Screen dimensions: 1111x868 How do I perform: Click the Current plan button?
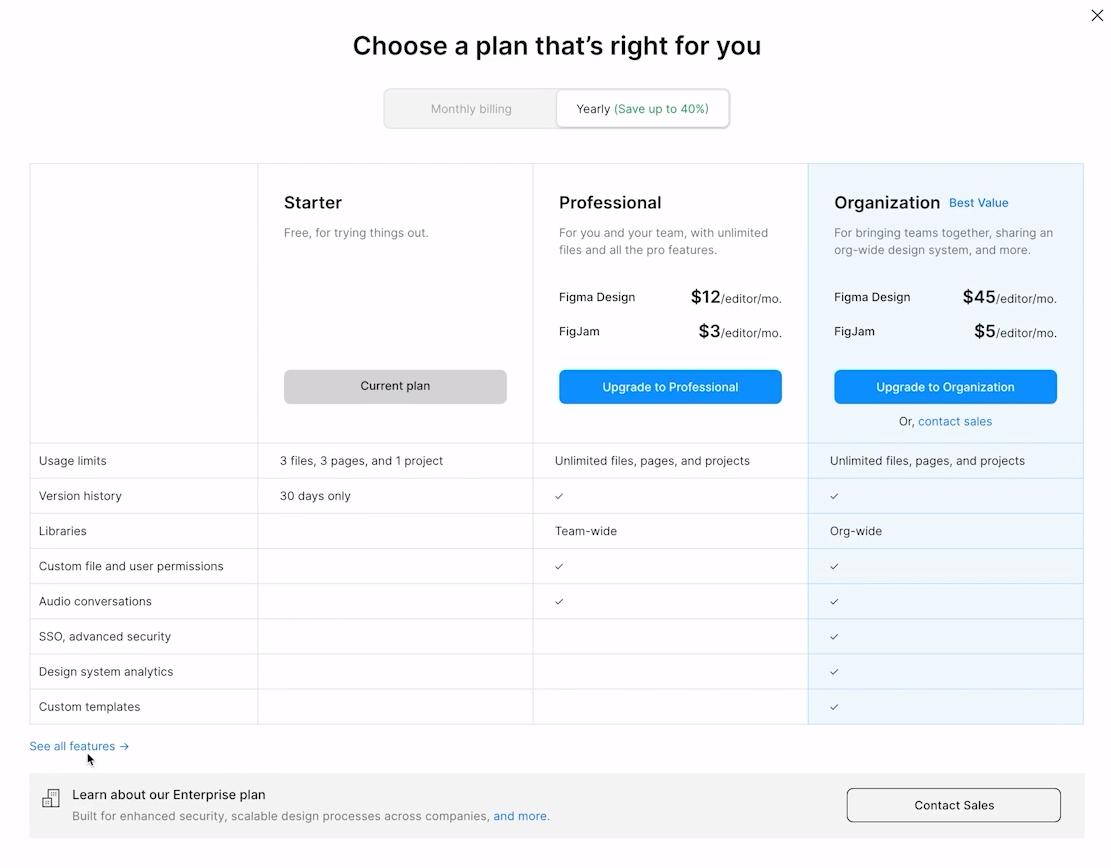click(x=395, y=386)
